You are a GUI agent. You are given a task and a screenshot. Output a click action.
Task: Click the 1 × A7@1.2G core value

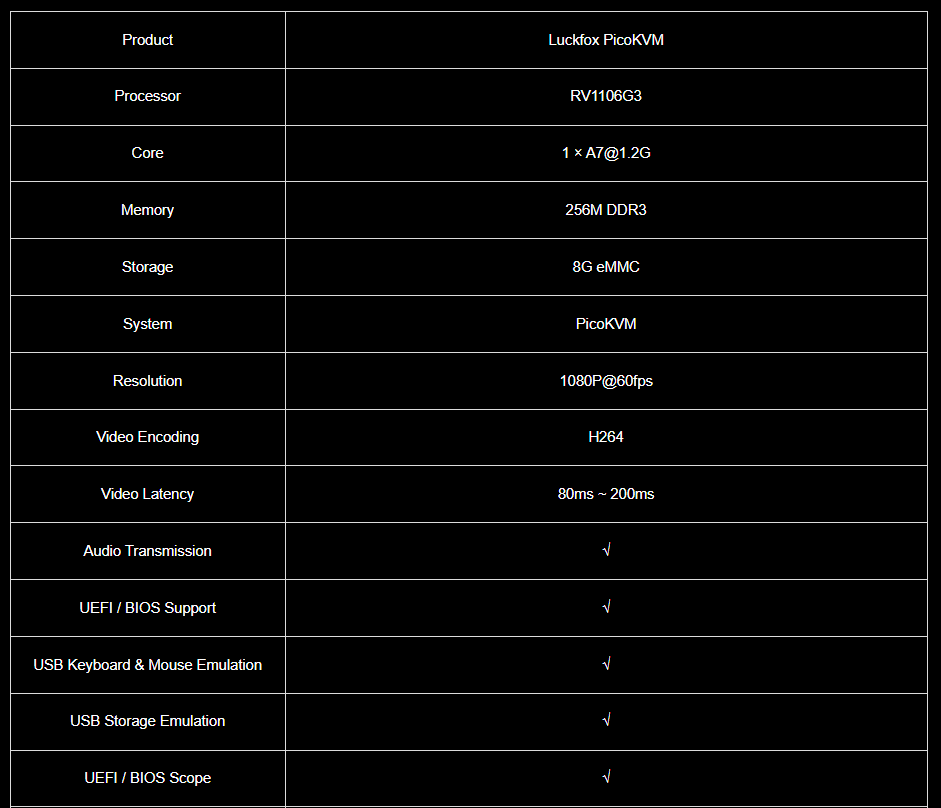point(606,153)
